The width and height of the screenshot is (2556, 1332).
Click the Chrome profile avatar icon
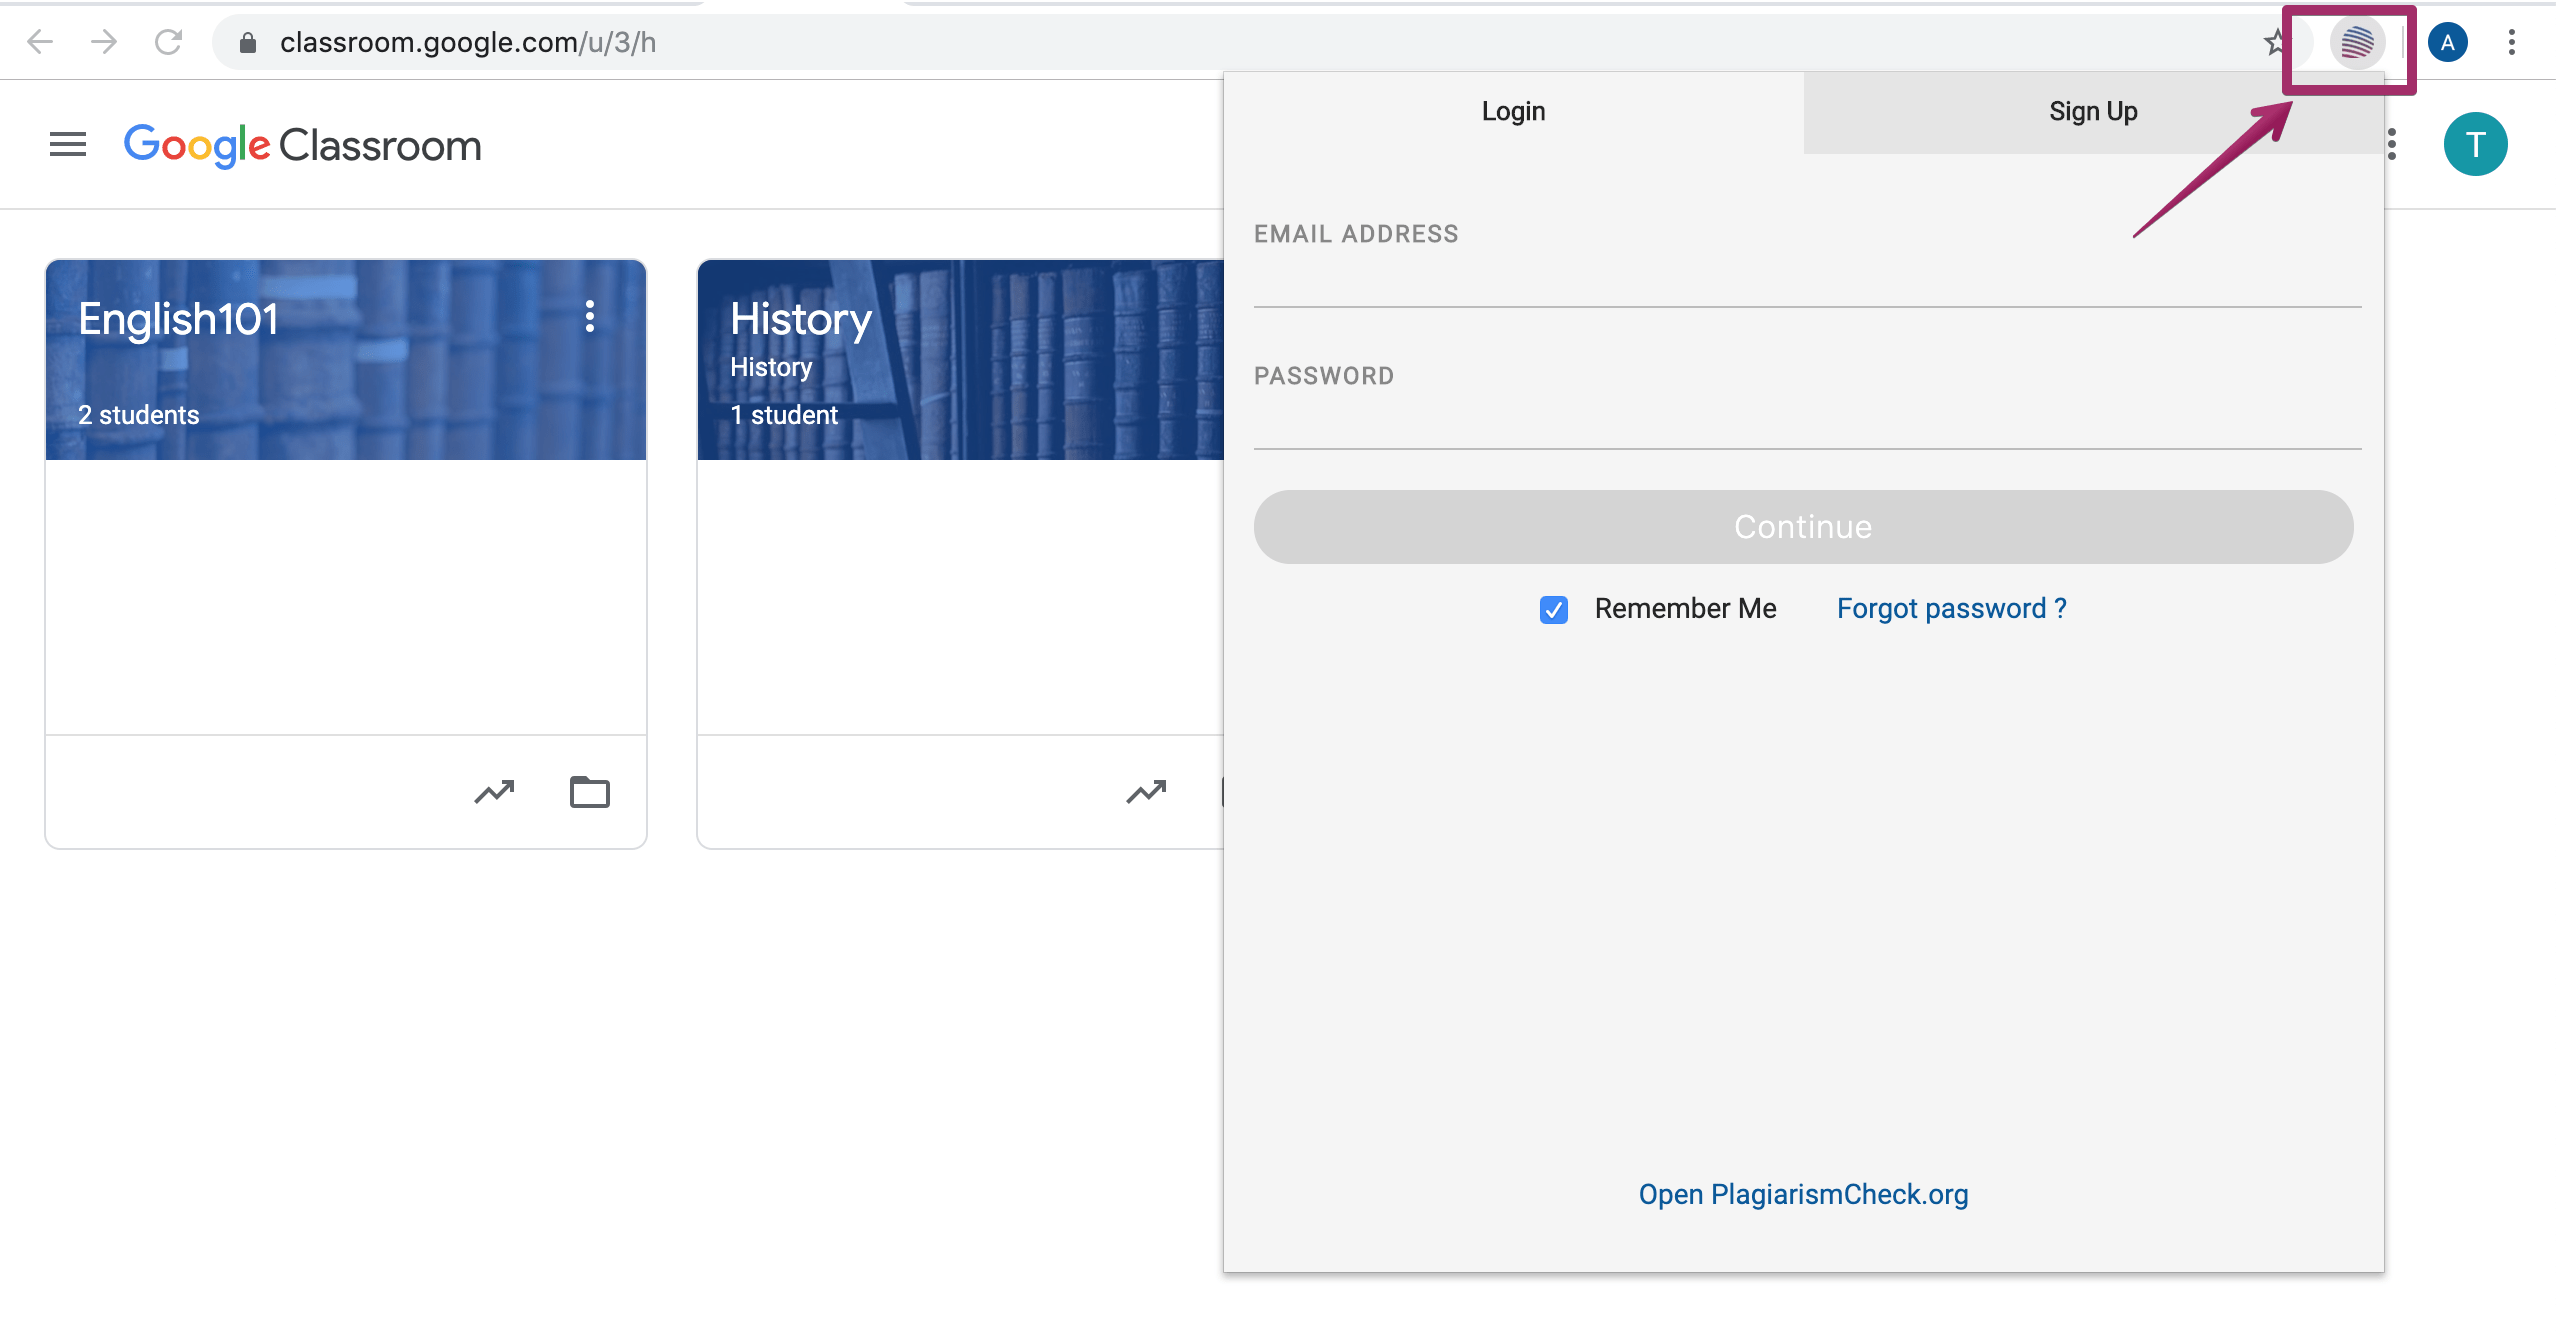[x=2446, y=42]
